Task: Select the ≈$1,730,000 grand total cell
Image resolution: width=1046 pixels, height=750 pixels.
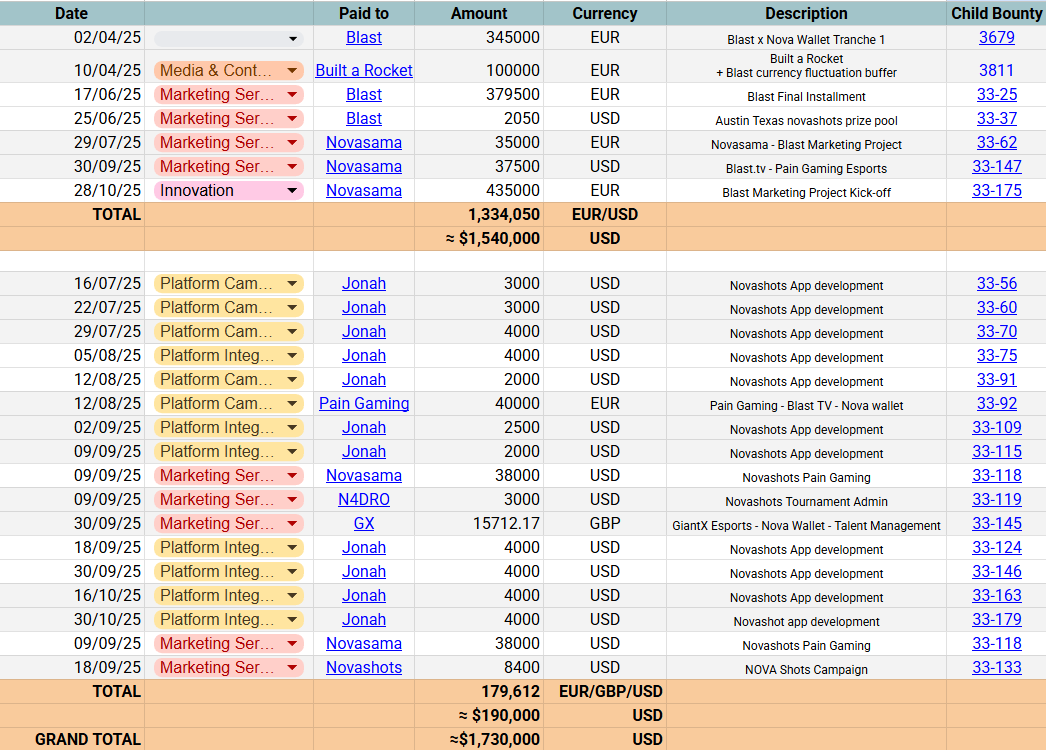Action: tap(479, 739)
